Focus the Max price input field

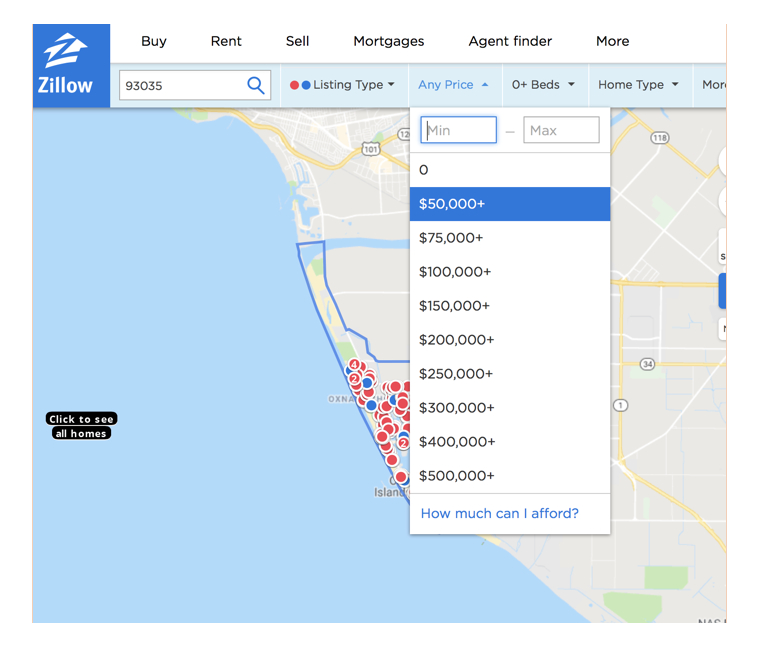pyautogui.click(x=561, y=130)
